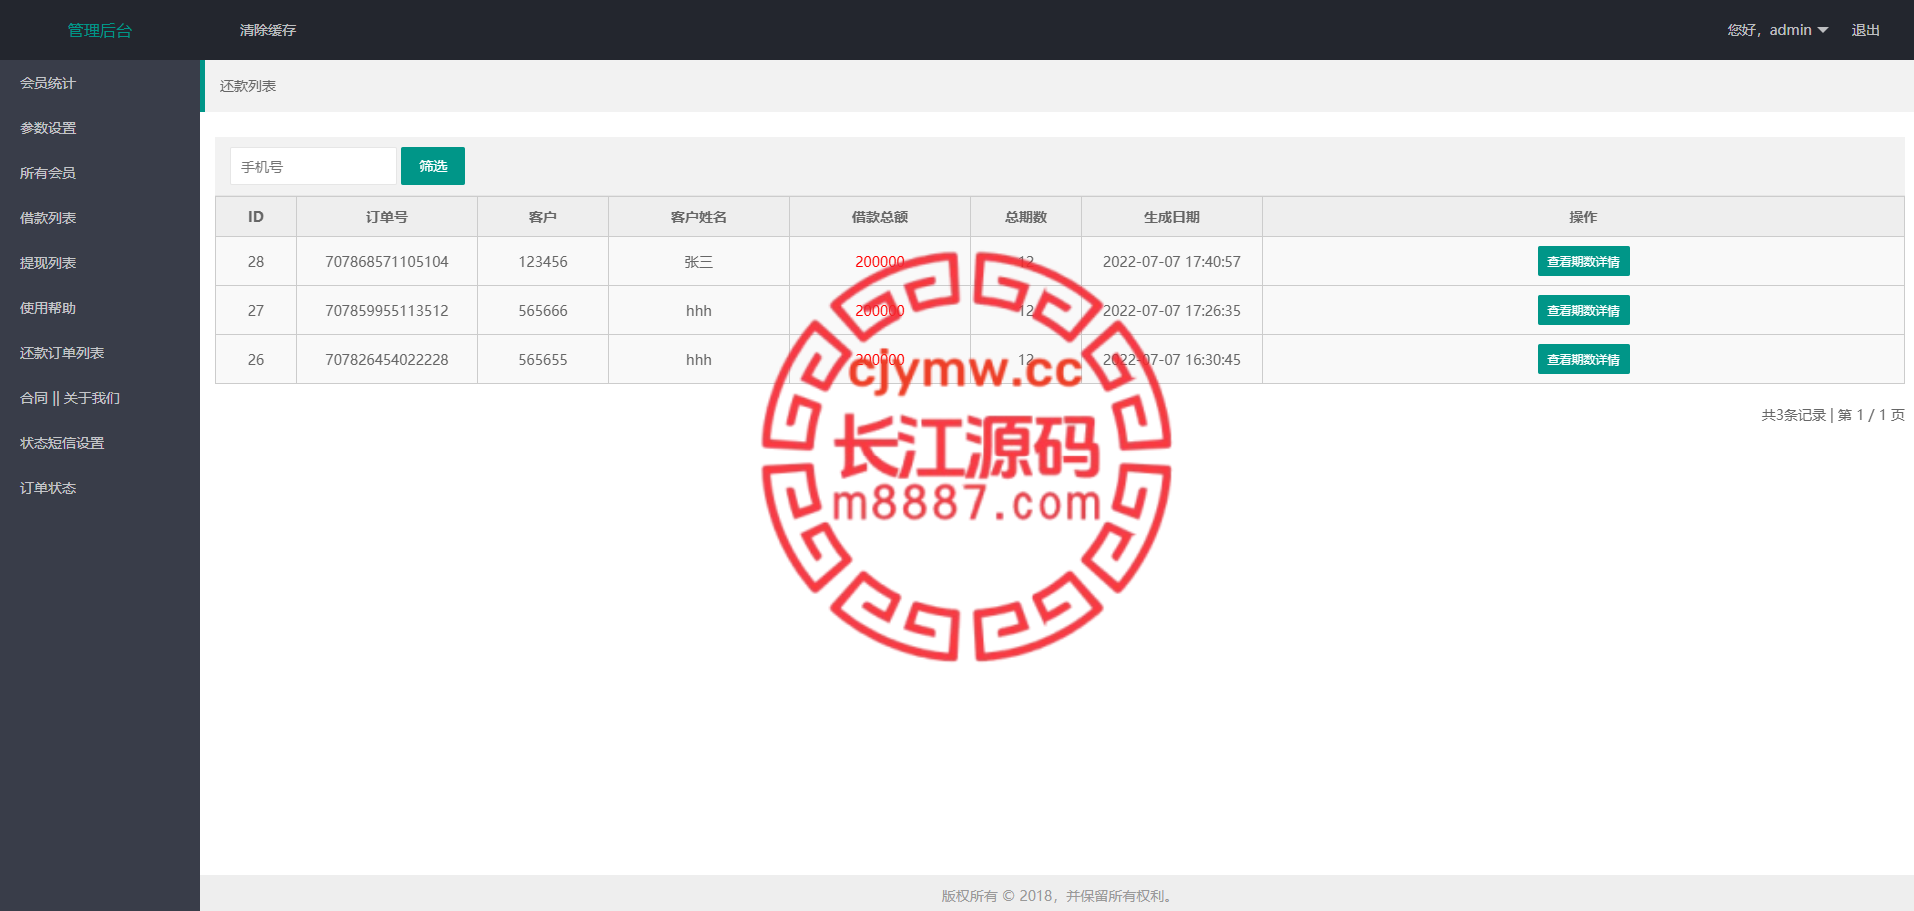This screenshot has width=1914, height=911.
Task: Click the 退出 logout link
Action: [x=1865, y=30]
